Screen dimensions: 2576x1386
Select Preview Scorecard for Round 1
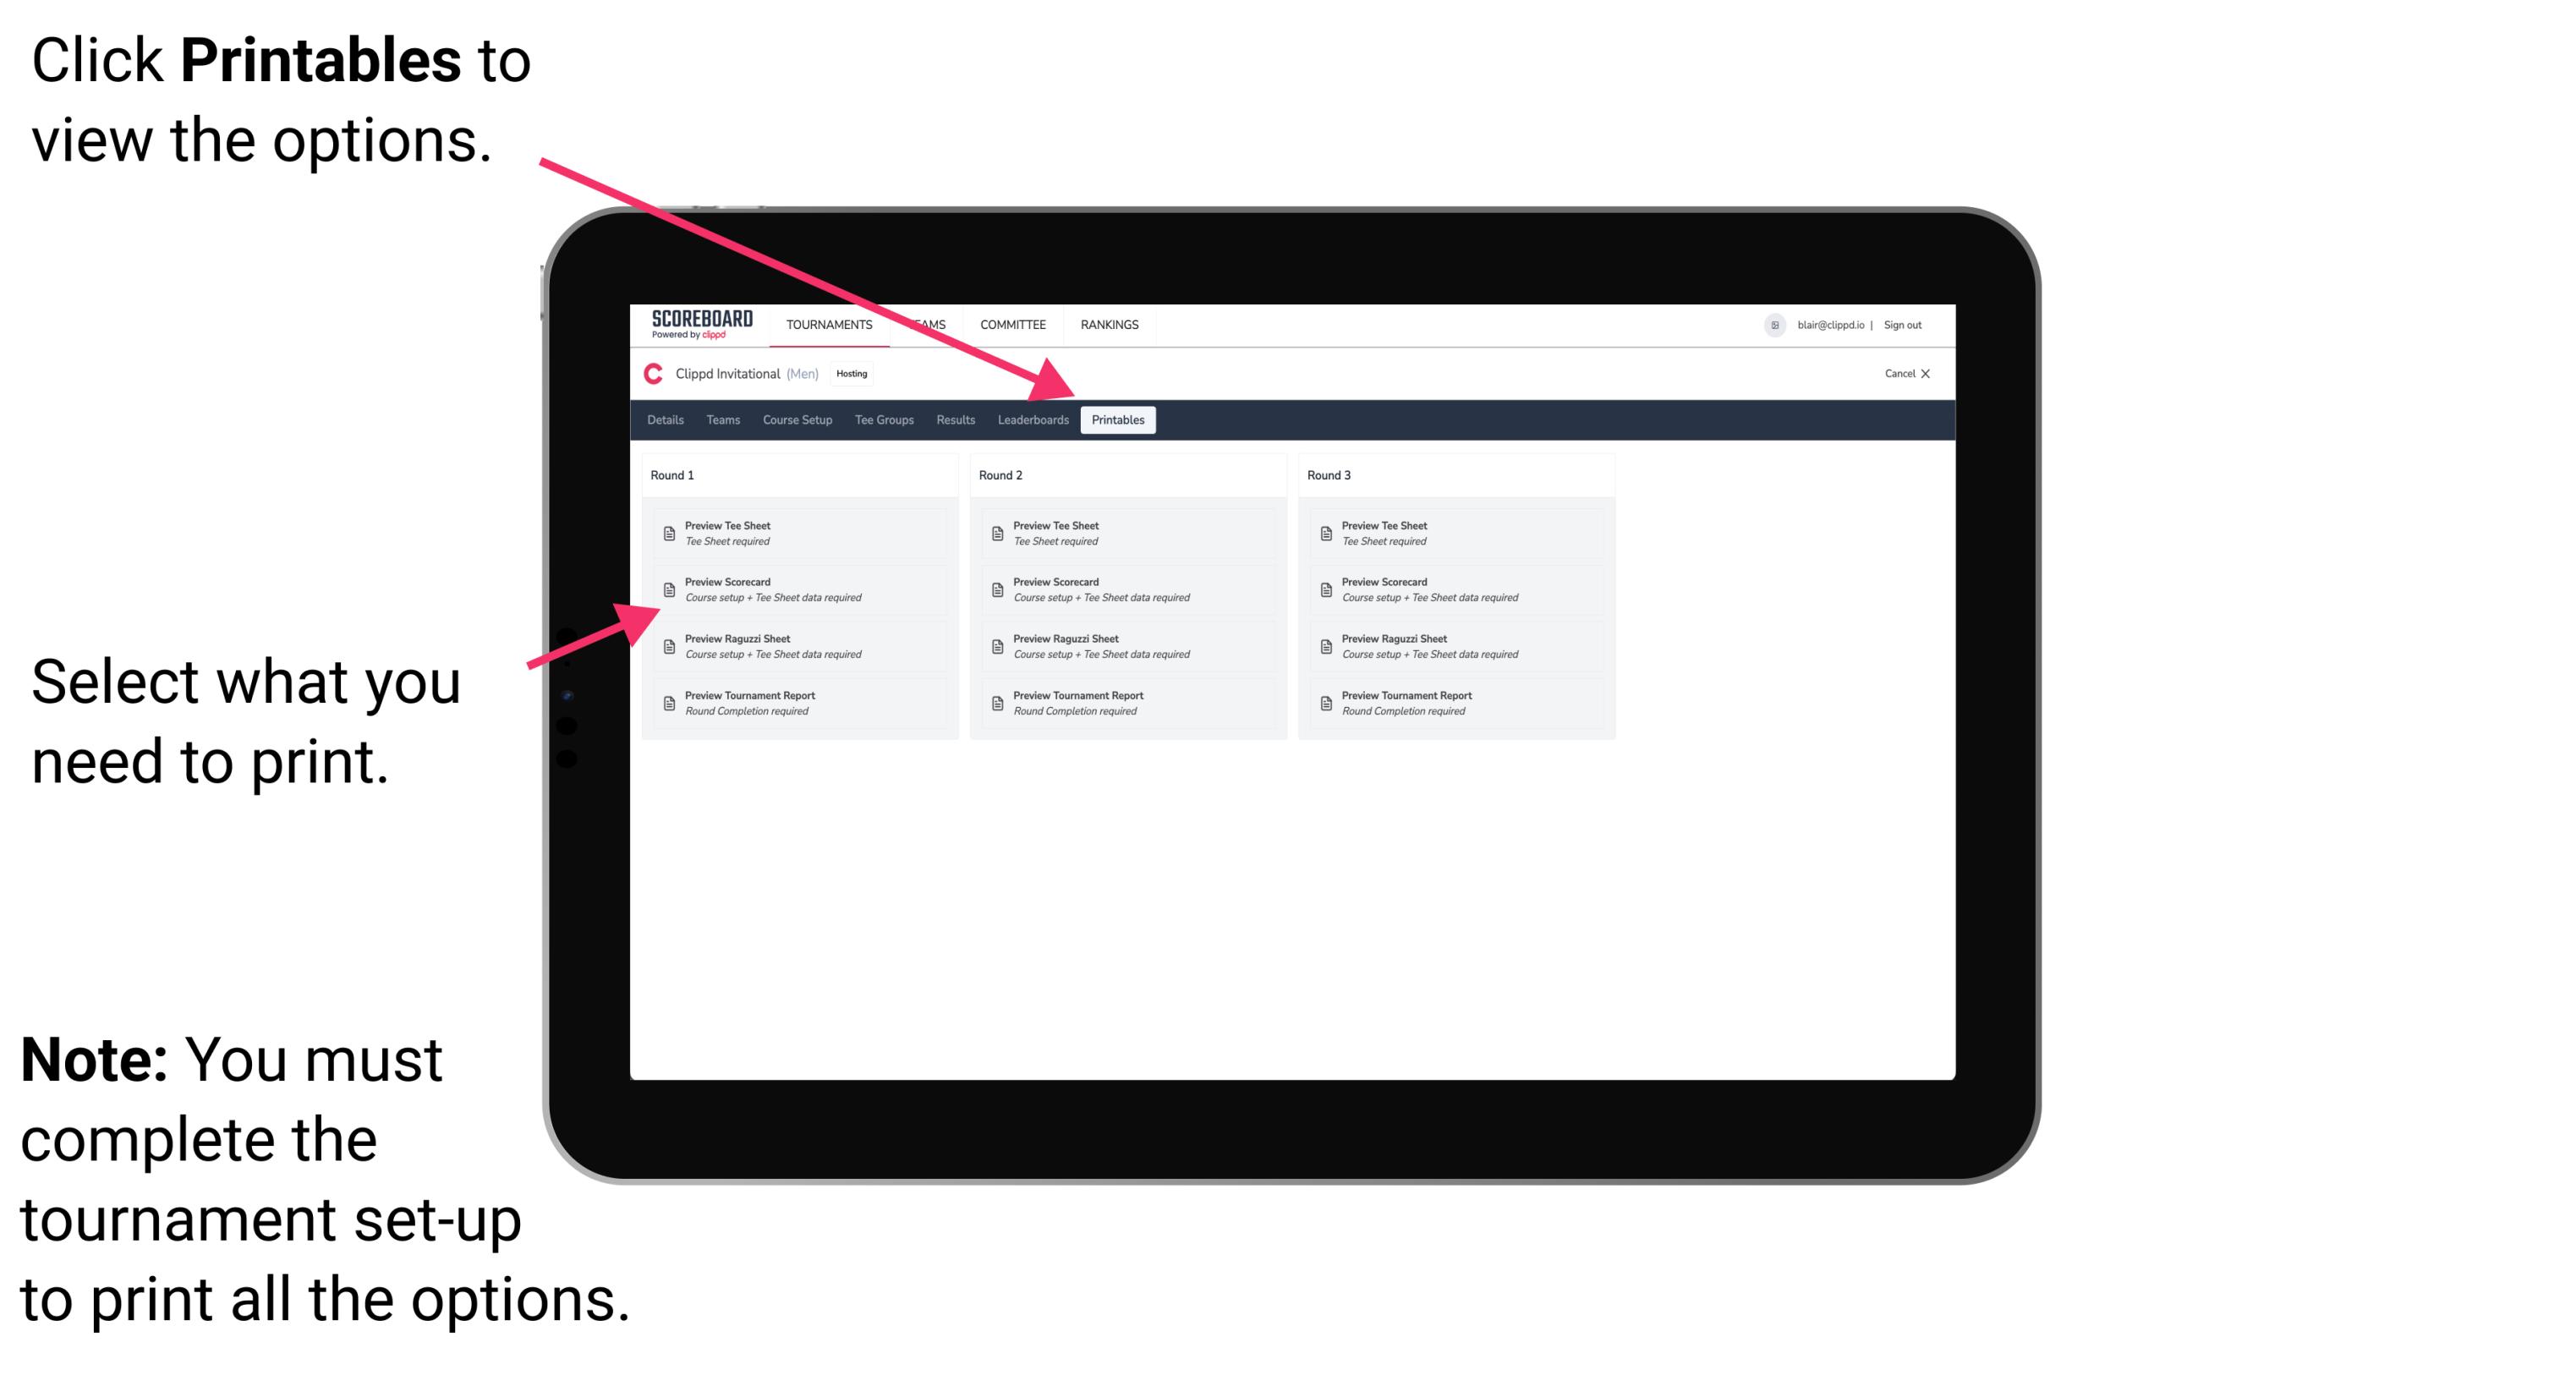click(x=792, y=592)
